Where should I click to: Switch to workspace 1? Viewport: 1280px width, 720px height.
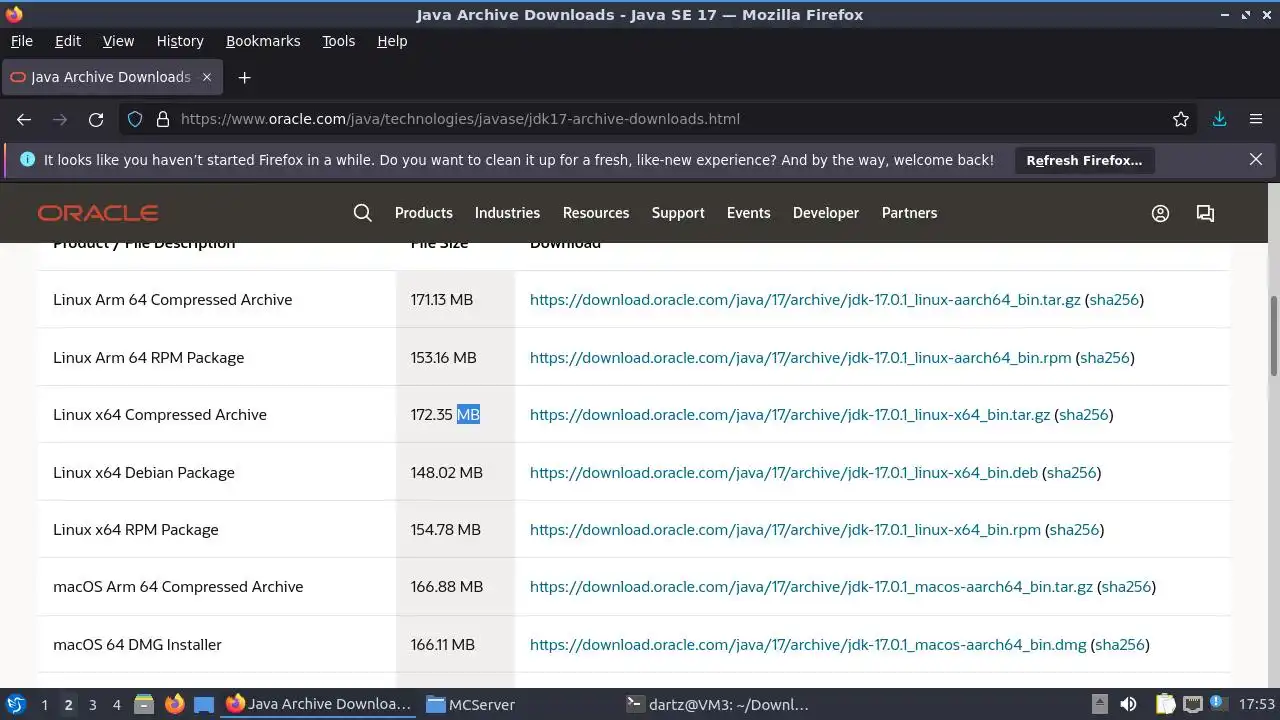(44, 704)
